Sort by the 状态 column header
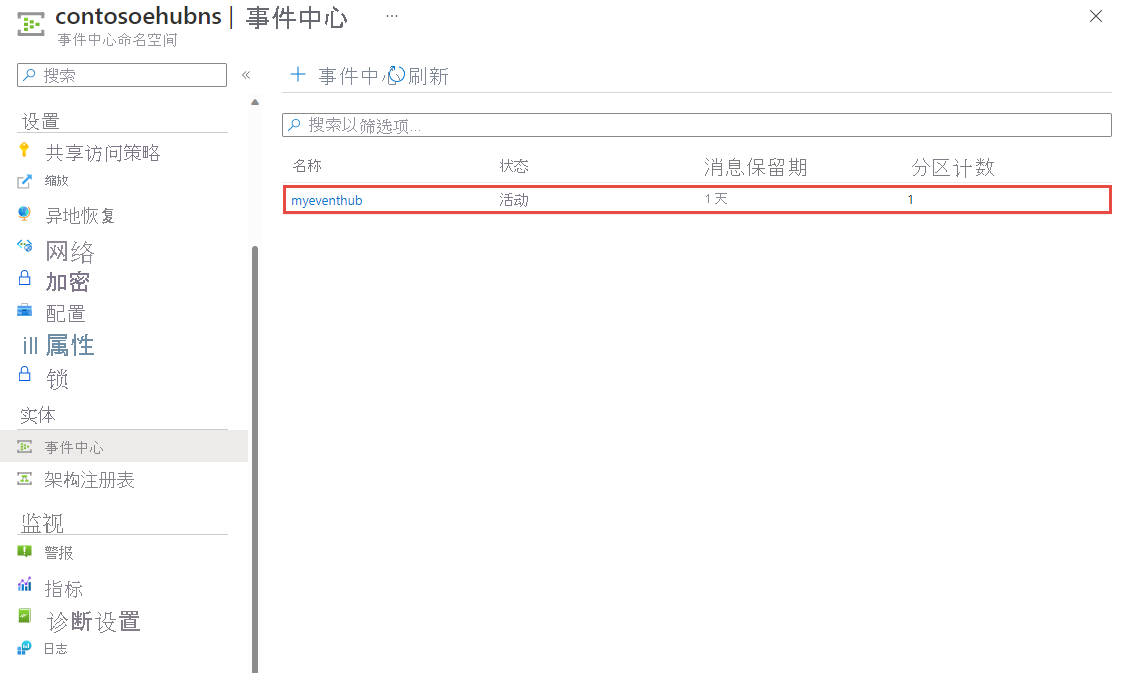The height and width of the screenshot is (673, 1132). click(514, 166)
